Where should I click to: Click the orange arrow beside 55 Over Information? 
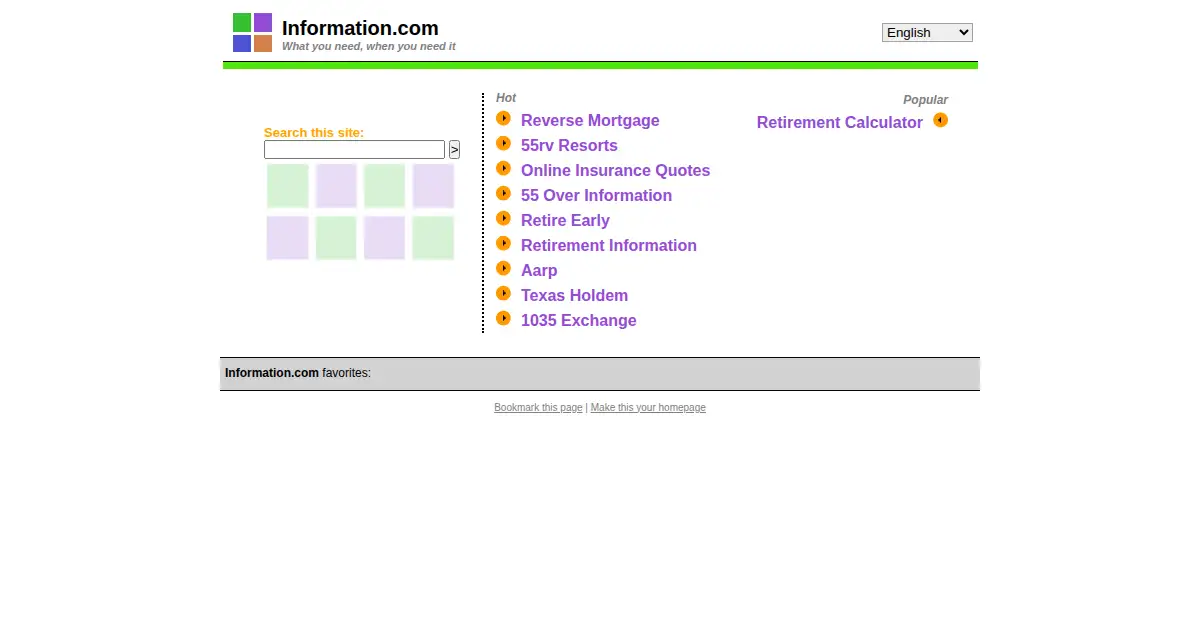pyautogui.click(x=503, y=193)
